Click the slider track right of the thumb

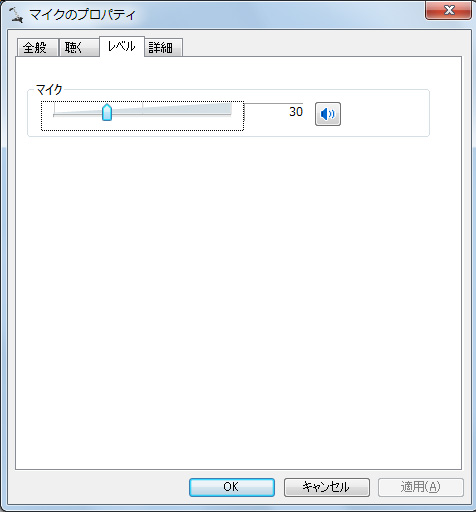pos(171,115)
